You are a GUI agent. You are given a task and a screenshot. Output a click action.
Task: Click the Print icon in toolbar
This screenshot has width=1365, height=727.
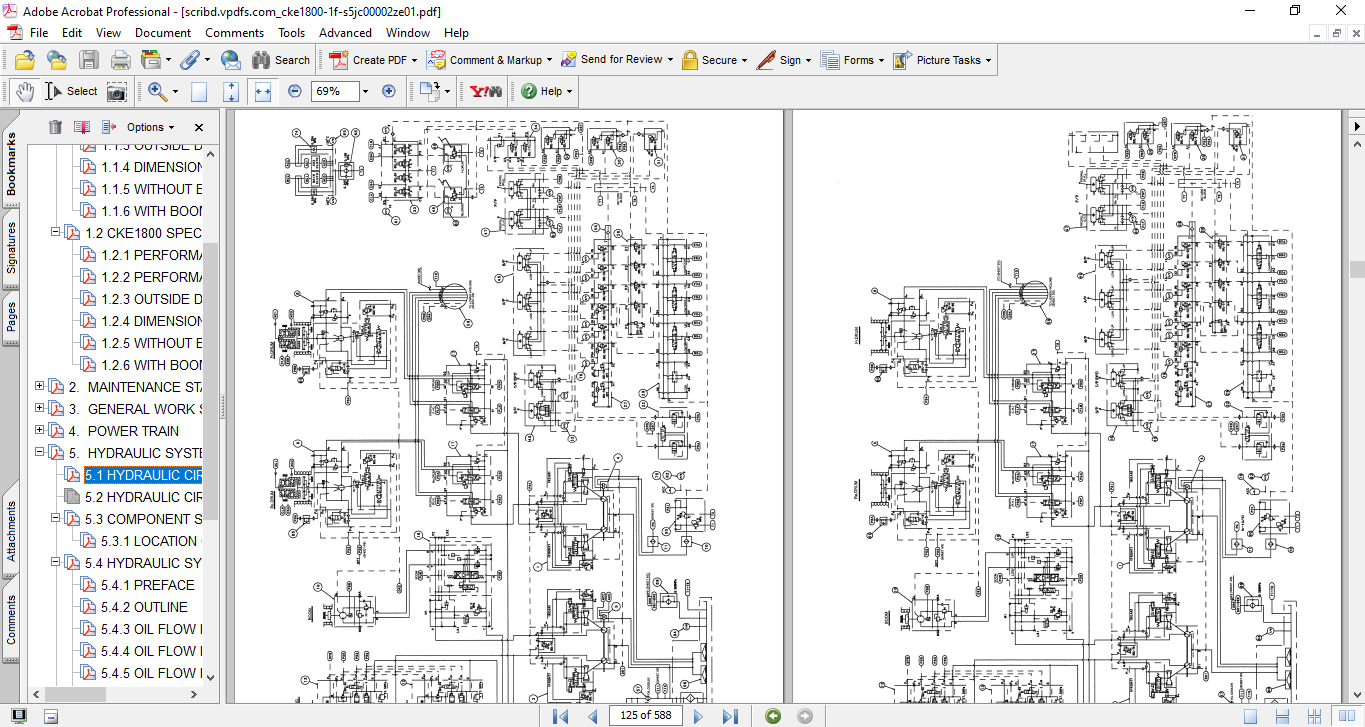coord(121,60)
